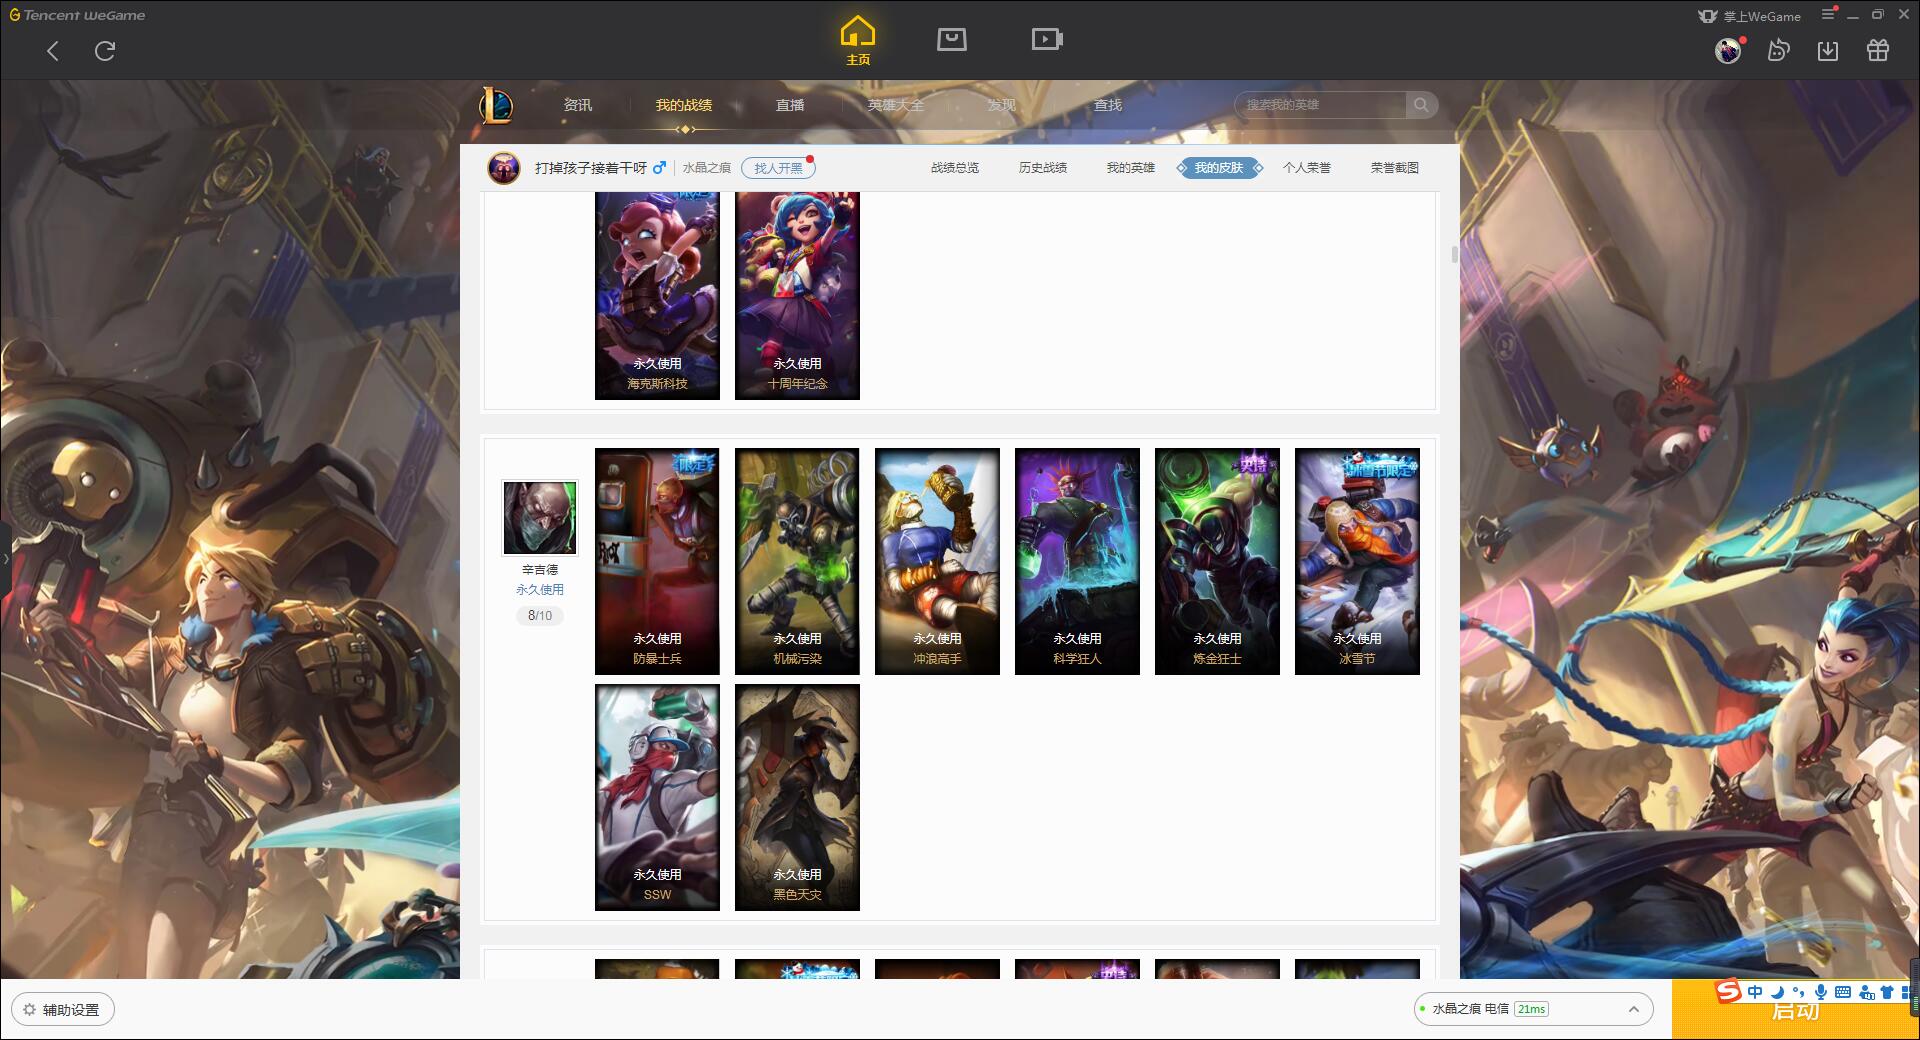
Task: Switch to the 英雄大全 tab
Action: [x=896, y=105]
